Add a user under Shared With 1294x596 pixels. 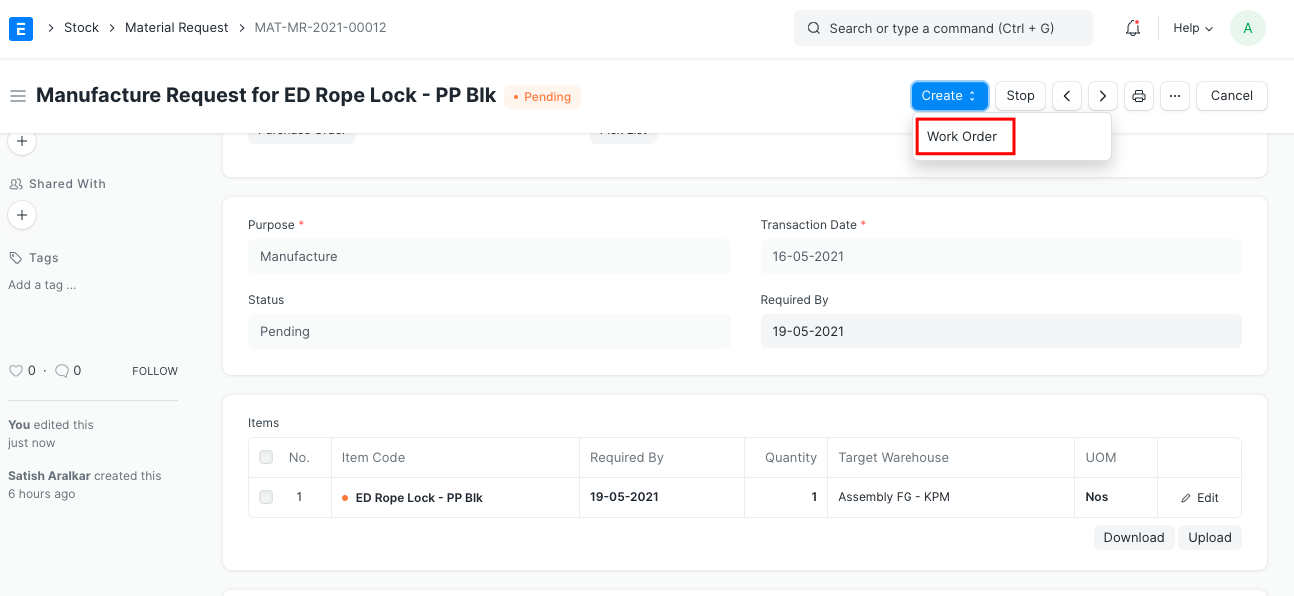click(x=22, y=214)
